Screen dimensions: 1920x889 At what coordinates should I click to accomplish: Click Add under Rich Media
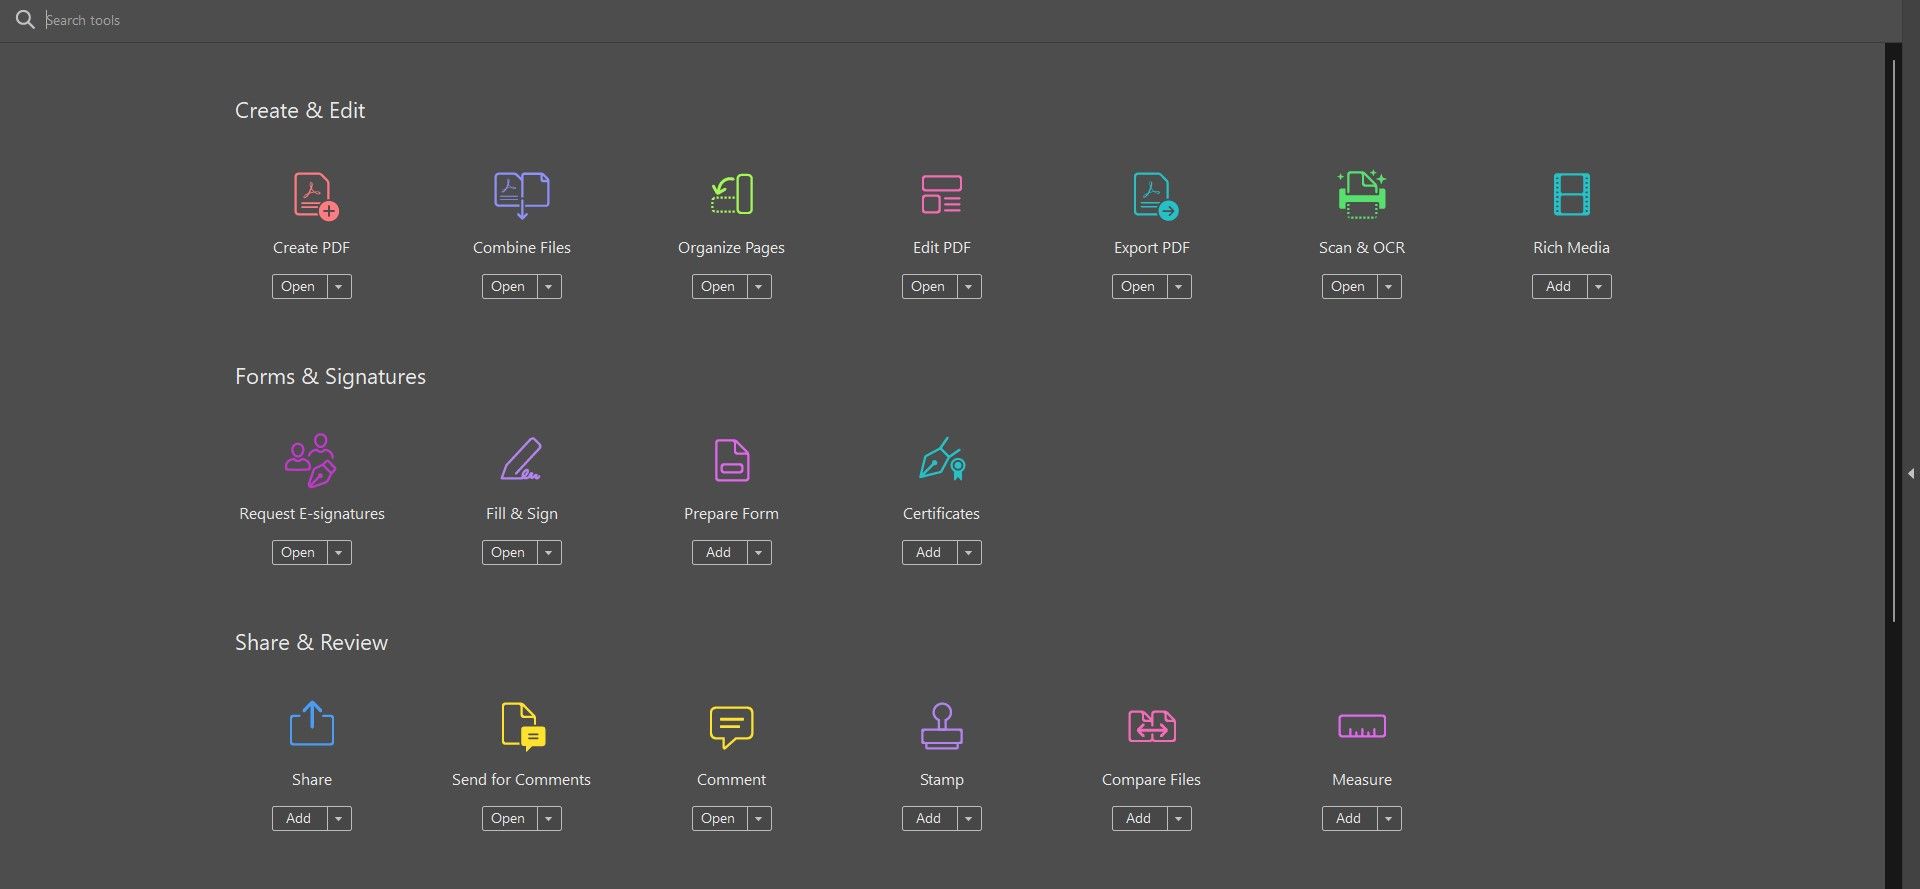tap(1559, 287)
